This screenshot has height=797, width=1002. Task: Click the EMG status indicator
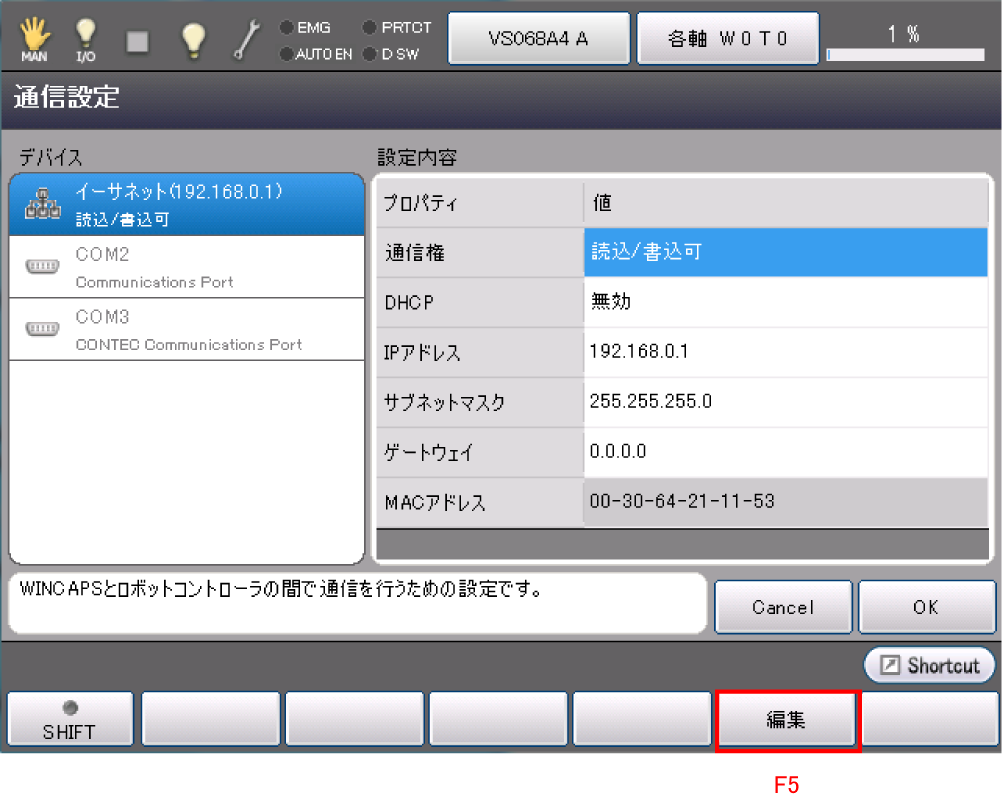tap(306, 28)
